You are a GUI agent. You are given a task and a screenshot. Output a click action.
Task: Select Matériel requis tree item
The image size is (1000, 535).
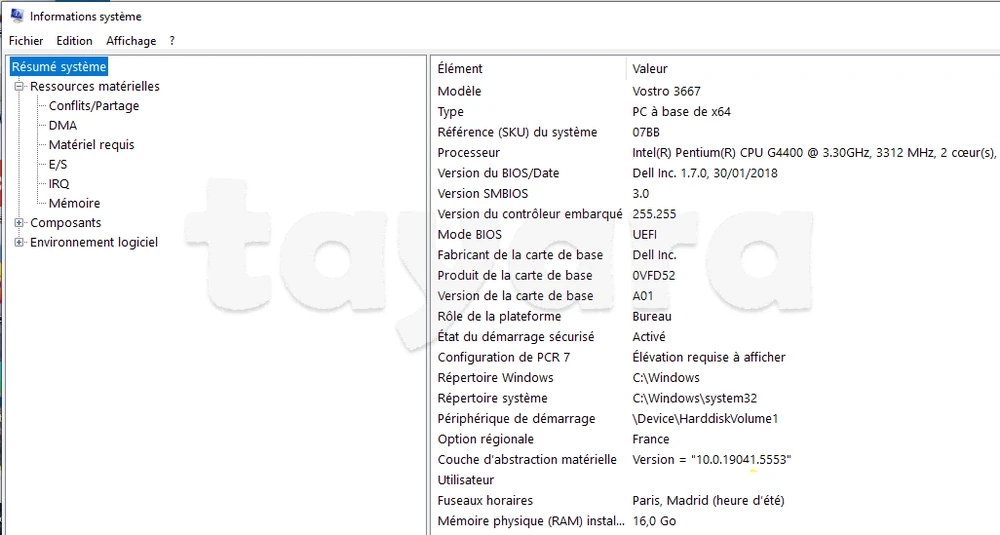pyautogui.click(x=91, y=145)
